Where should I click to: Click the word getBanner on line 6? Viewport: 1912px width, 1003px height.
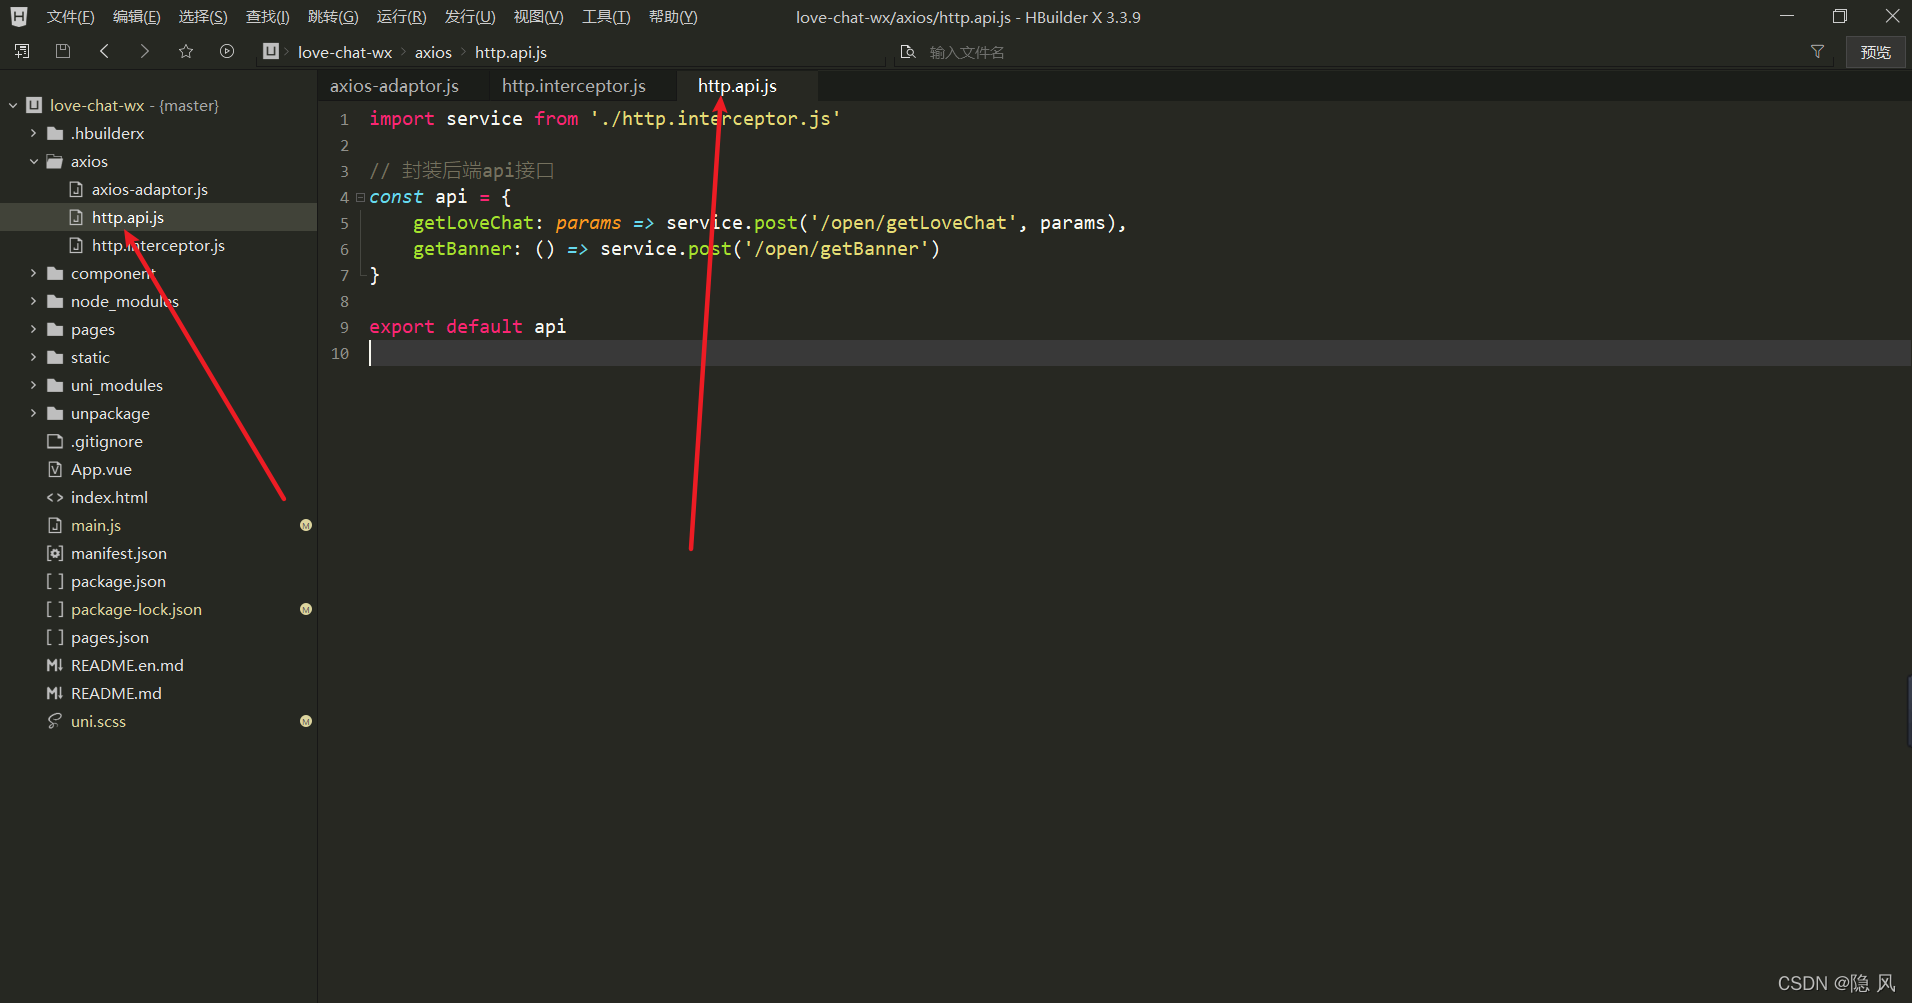[x=462, y=249]
